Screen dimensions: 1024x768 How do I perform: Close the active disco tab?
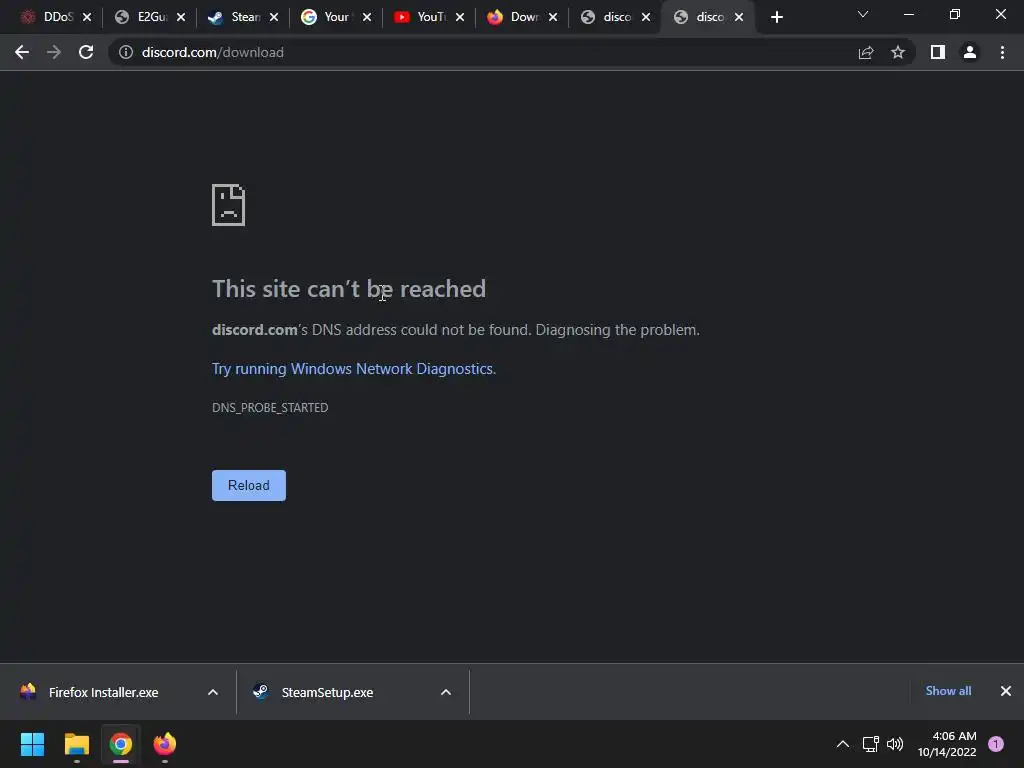coord(739,18)
